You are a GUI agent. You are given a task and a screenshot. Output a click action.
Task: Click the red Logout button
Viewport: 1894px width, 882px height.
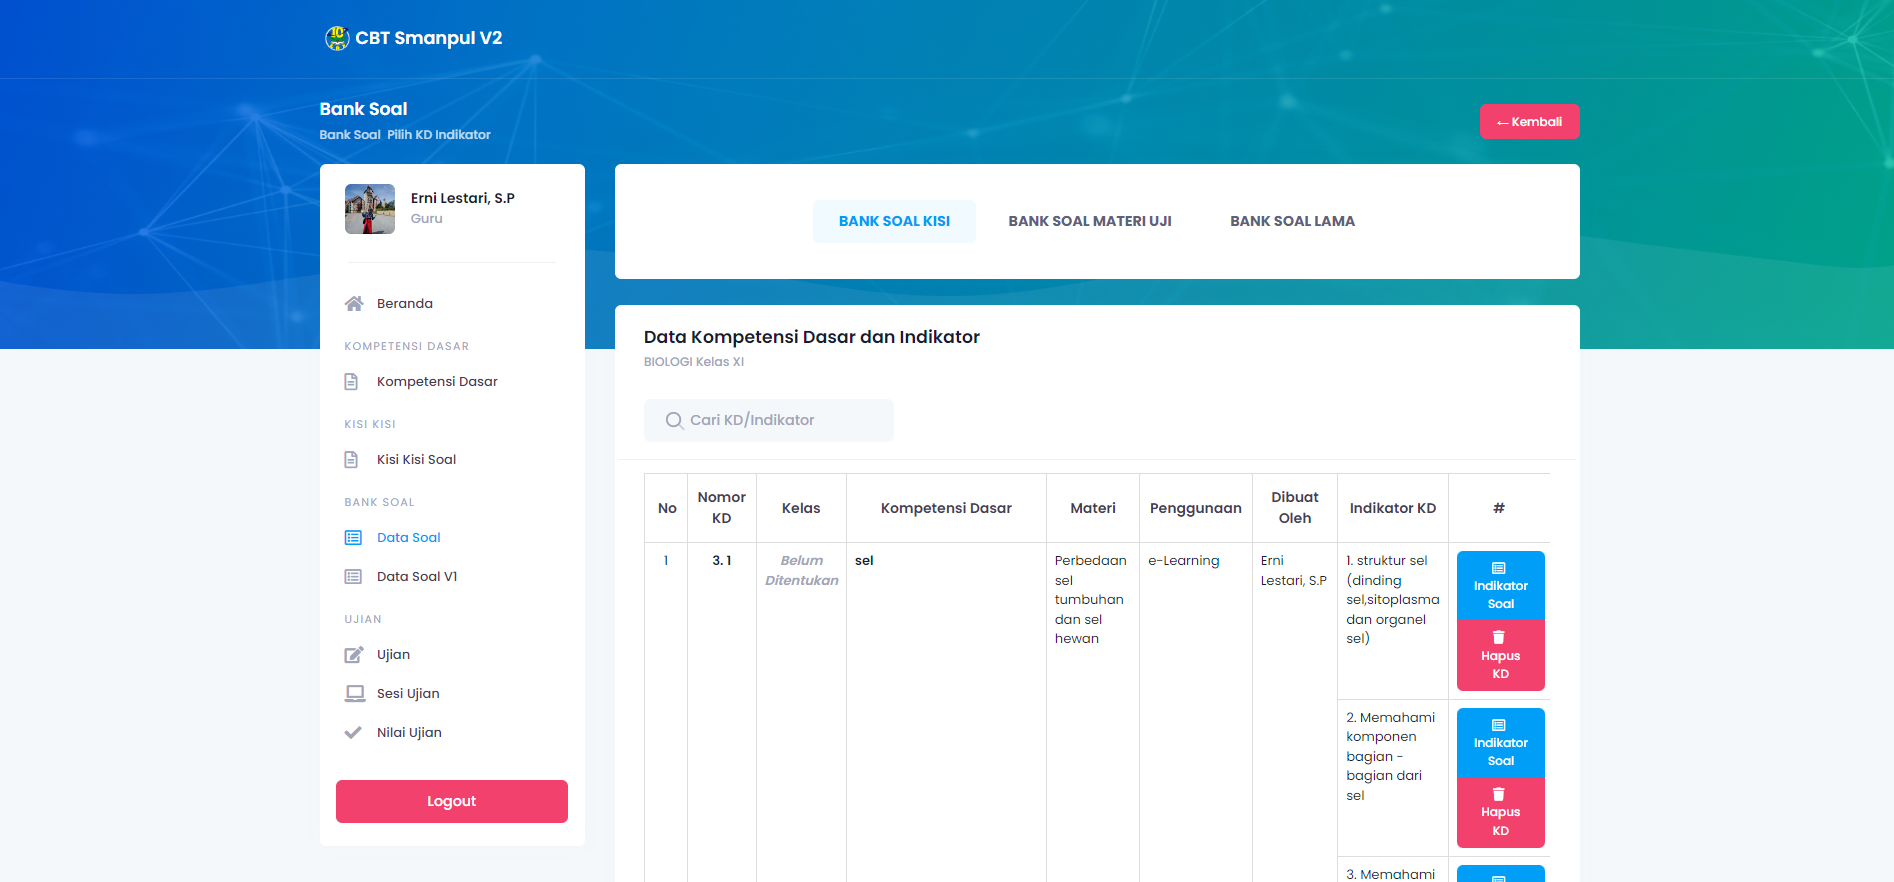(451, 801)
